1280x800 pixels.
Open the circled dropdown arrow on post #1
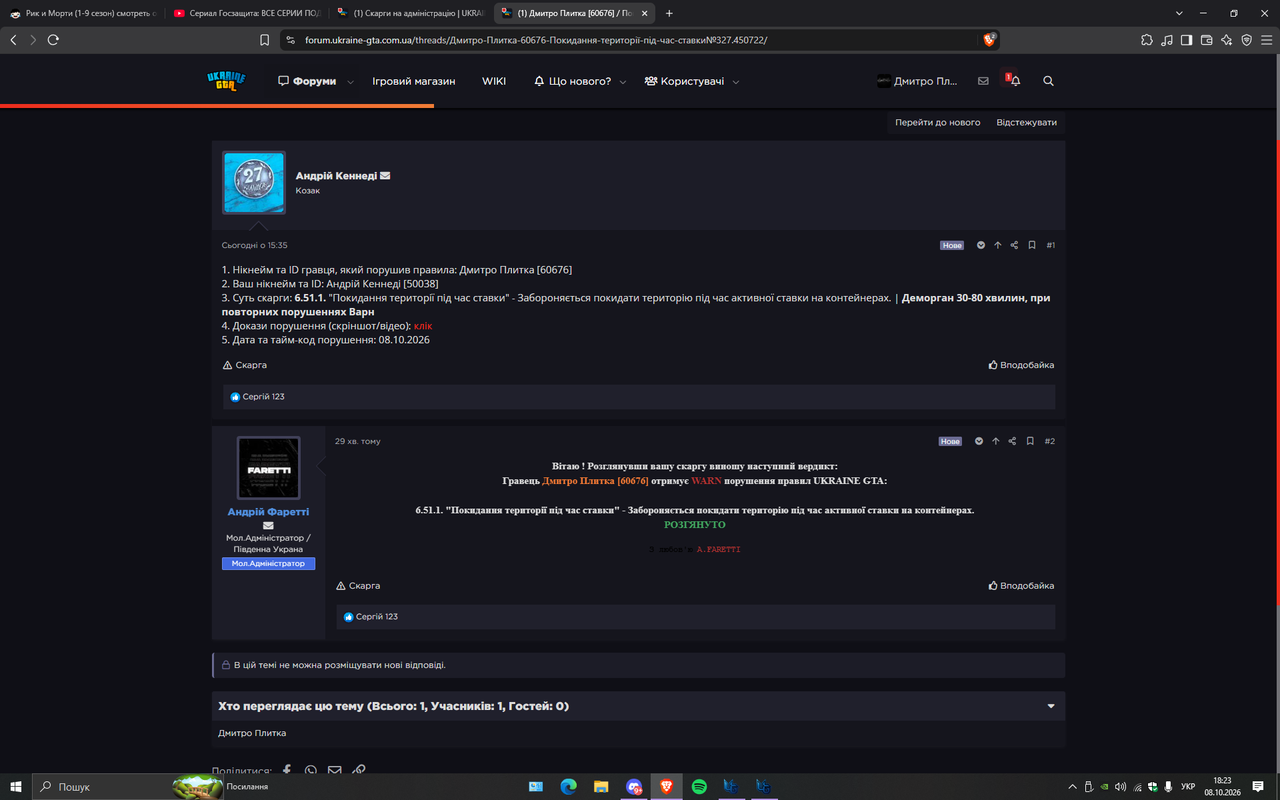coord(981,245)
